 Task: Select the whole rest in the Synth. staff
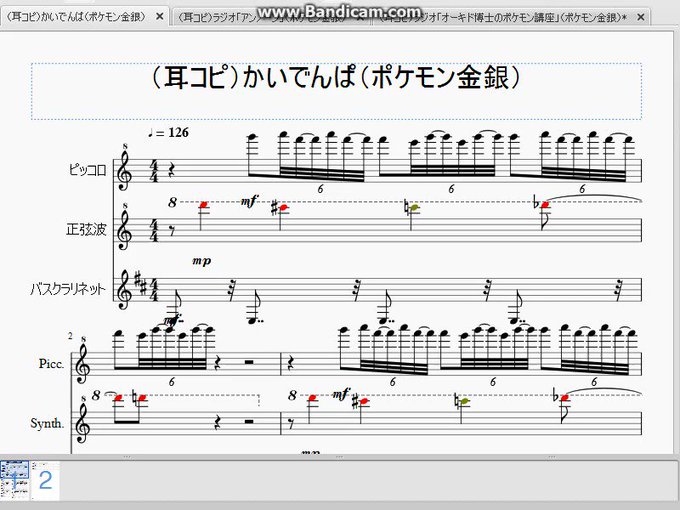(248, 421)
